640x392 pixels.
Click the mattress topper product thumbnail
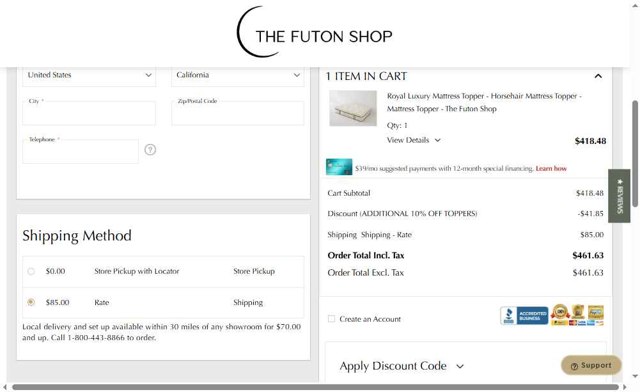[353, 108]
